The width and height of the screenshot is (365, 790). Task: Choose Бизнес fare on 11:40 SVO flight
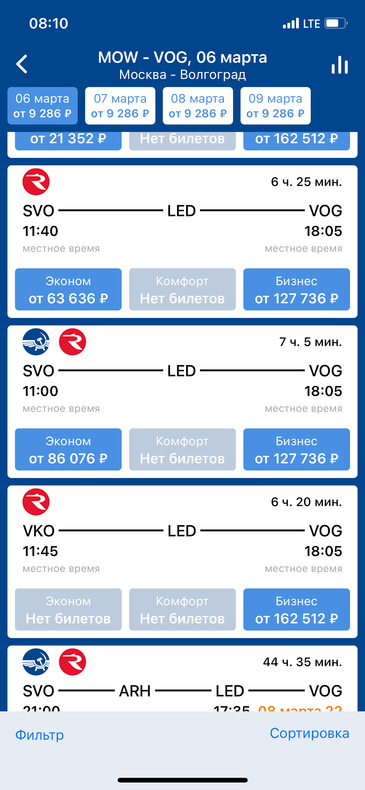point(296,289)
